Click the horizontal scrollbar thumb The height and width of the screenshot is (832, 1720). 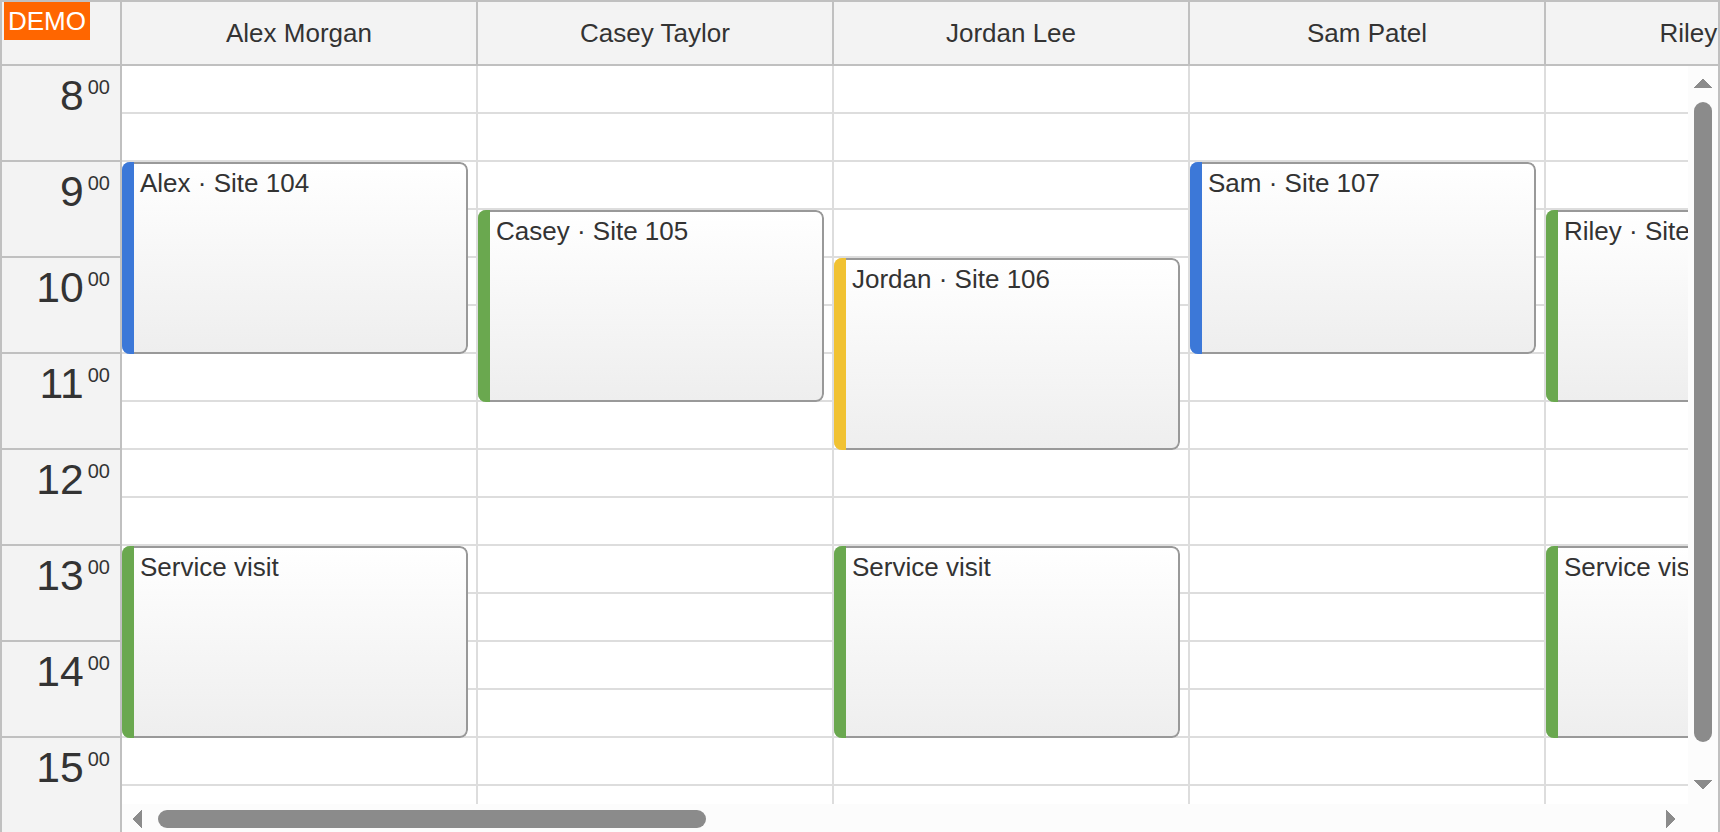(432, 819)
